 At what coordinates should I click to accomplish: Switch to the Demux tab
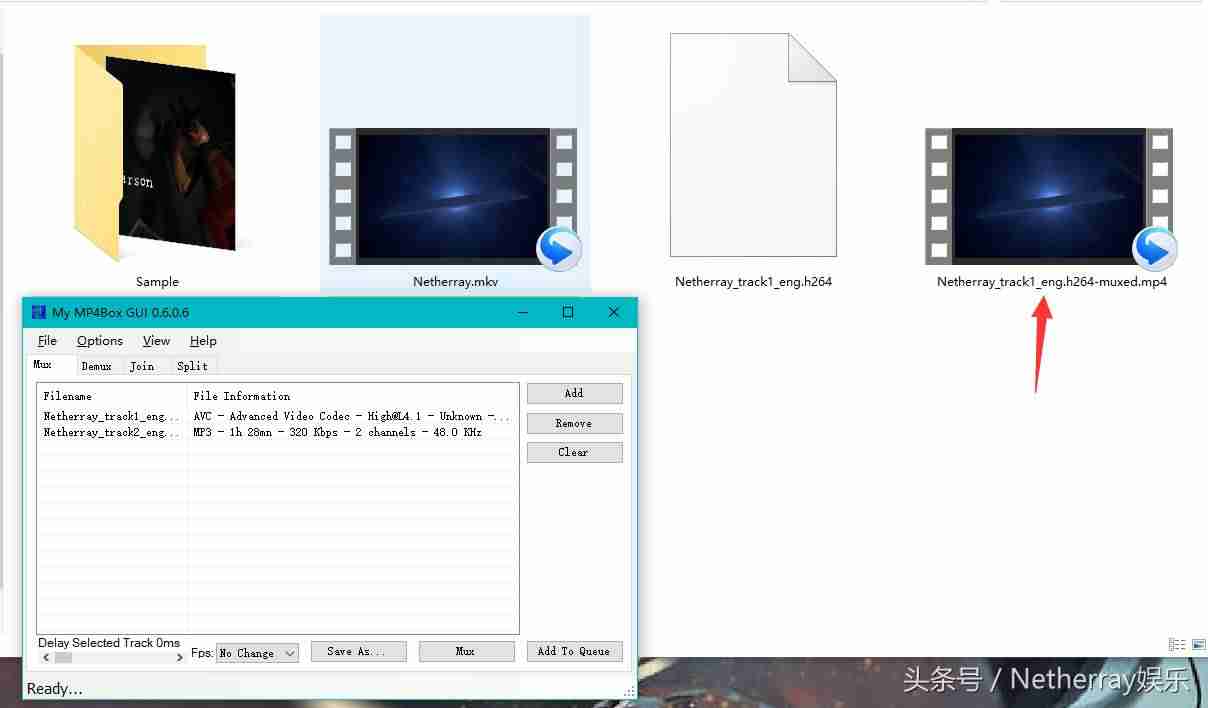[x=97, y=366]
